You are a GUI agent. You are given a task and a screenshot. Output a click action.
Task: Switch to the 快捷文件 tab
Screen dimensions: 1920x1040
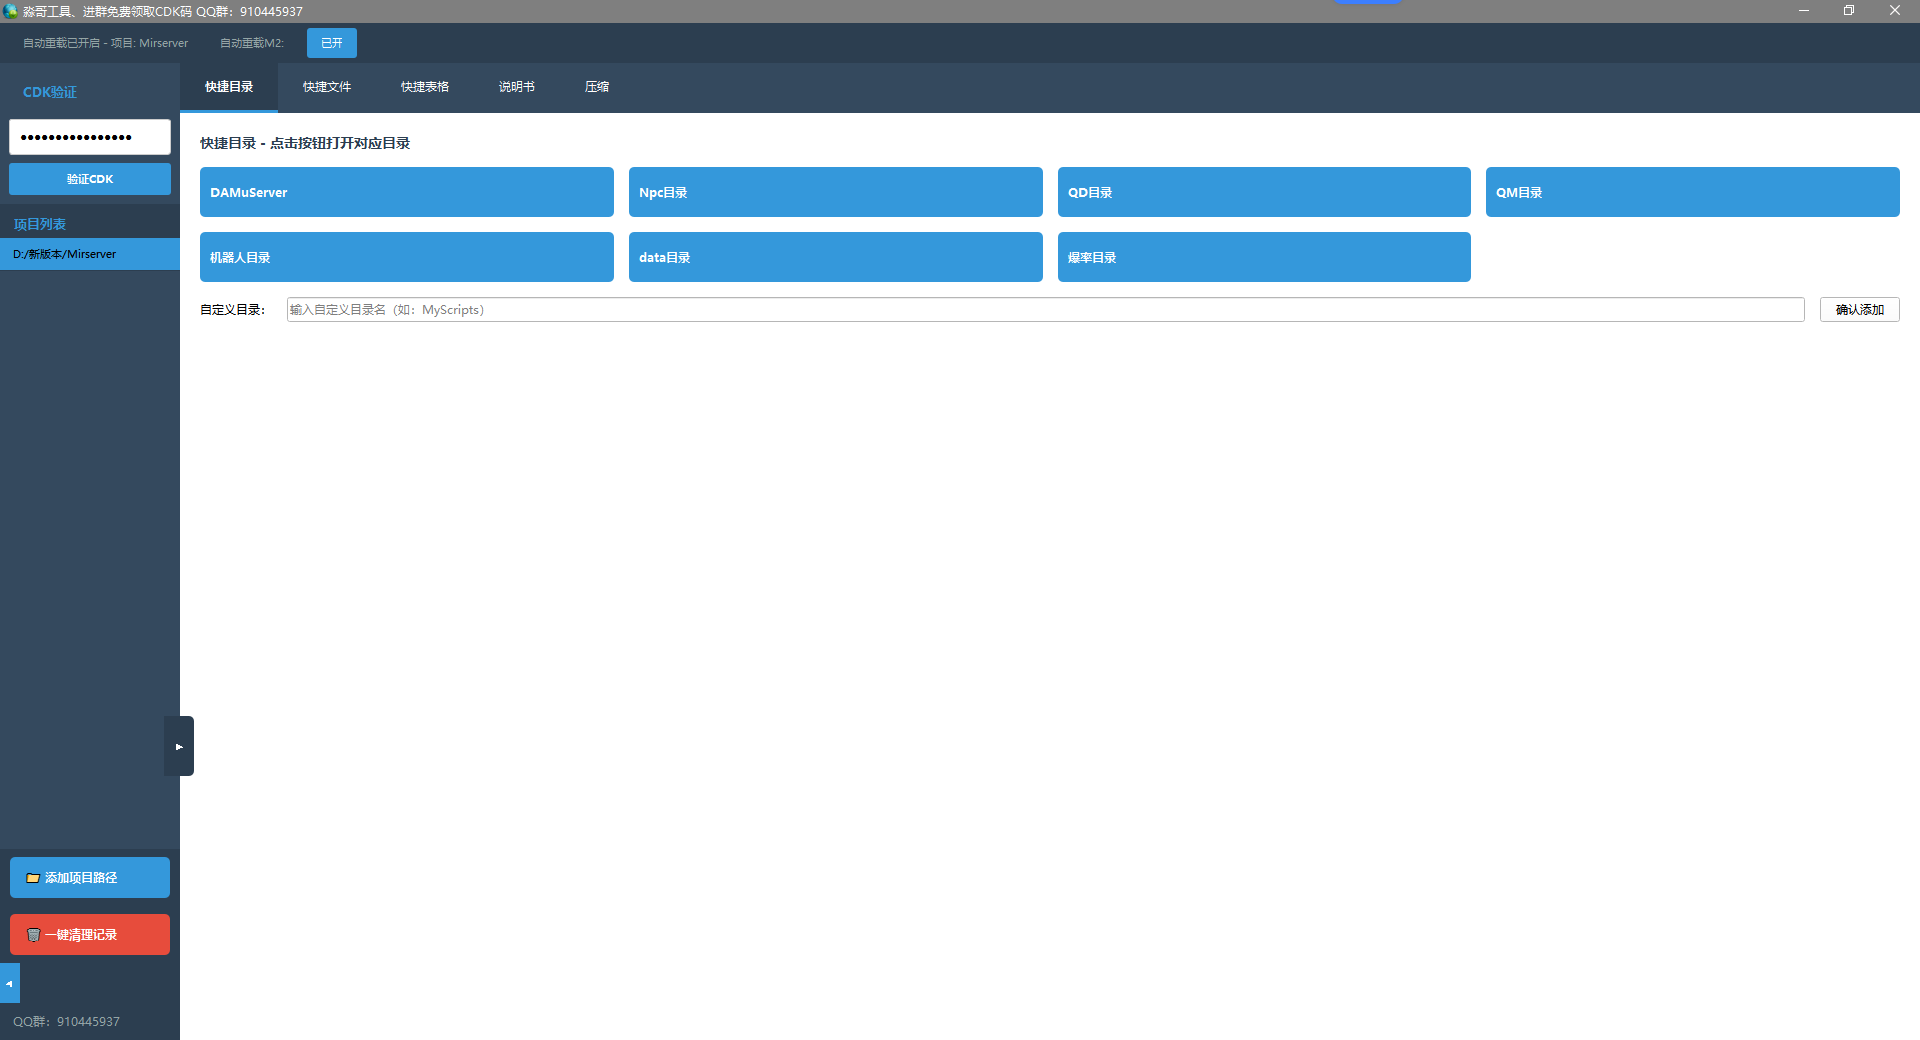pos(327,87)
